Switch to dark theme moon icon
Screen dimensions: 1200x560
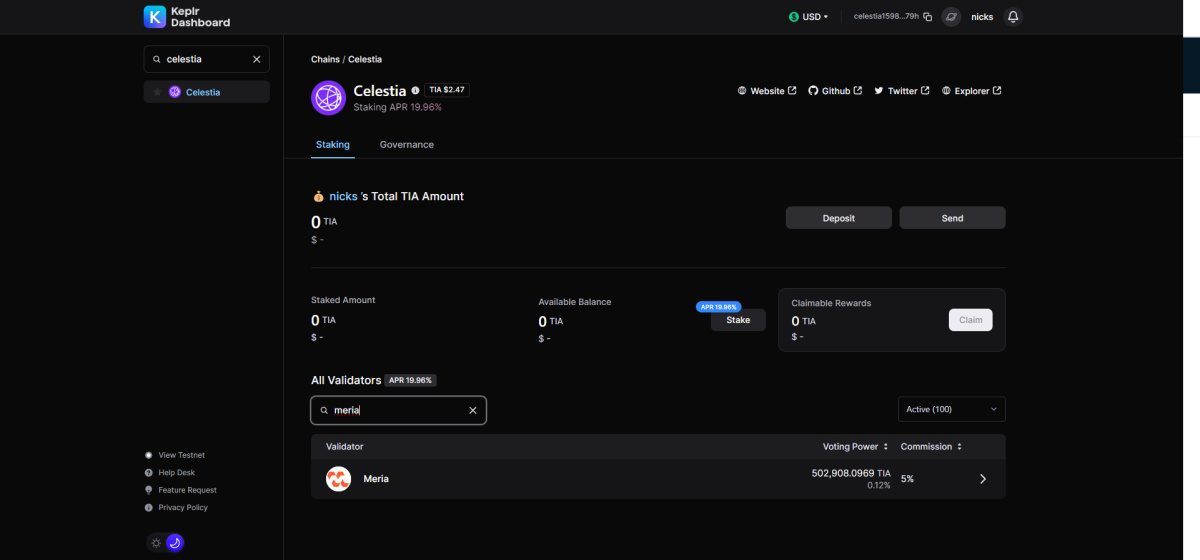(174, 543)
